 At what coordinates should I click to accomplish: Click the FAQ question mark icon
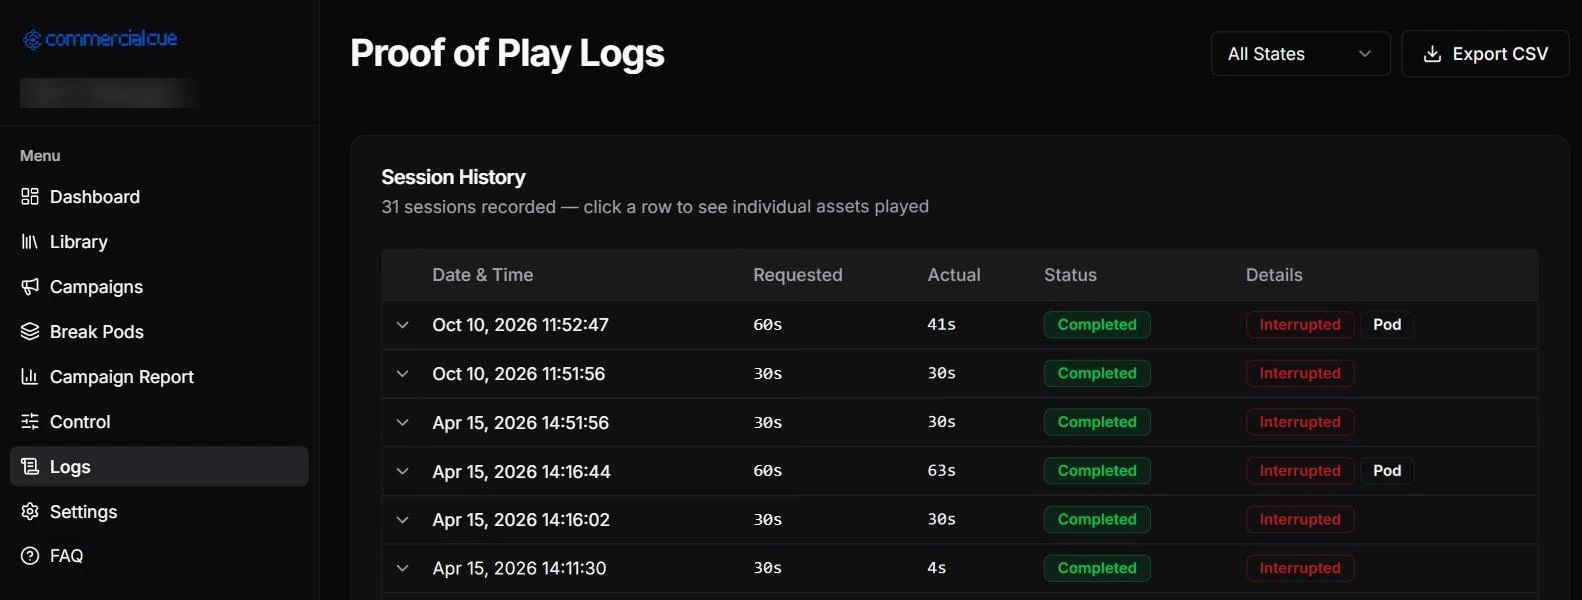[x=30, y=556]
